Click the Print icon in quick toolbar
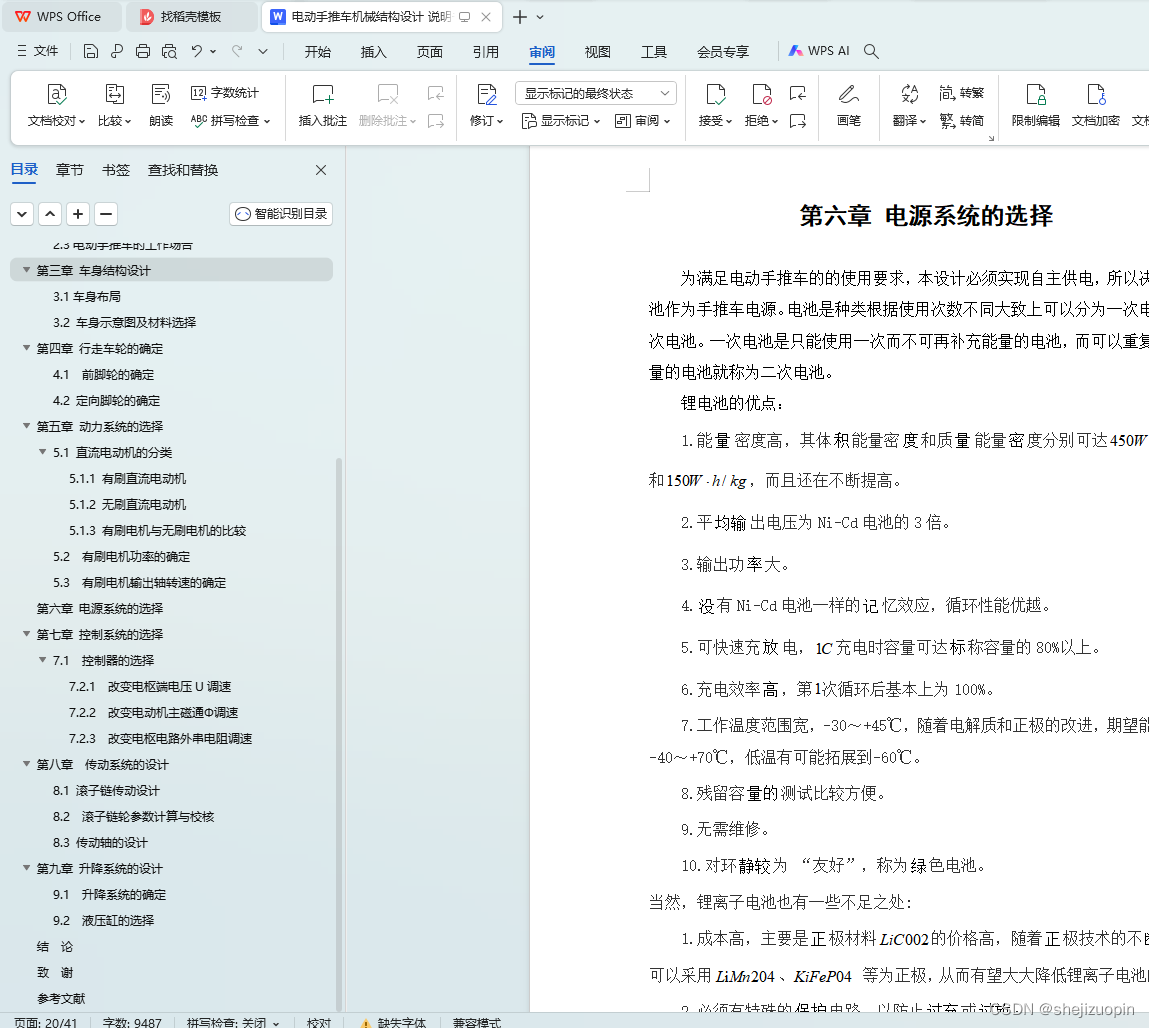The height and width of the screenshot is (1028, 1149). pos(143,51)
